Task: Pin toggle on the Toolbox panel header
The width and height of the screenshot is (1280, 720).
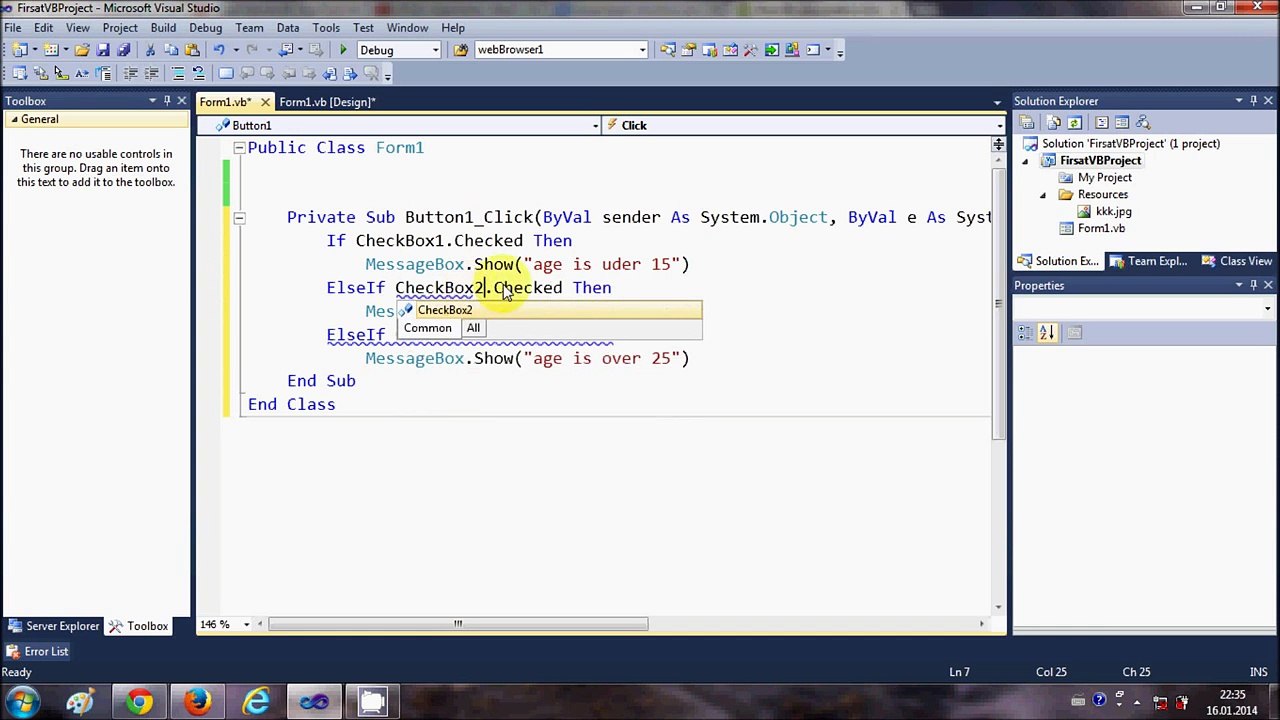Action: [167, 101]
